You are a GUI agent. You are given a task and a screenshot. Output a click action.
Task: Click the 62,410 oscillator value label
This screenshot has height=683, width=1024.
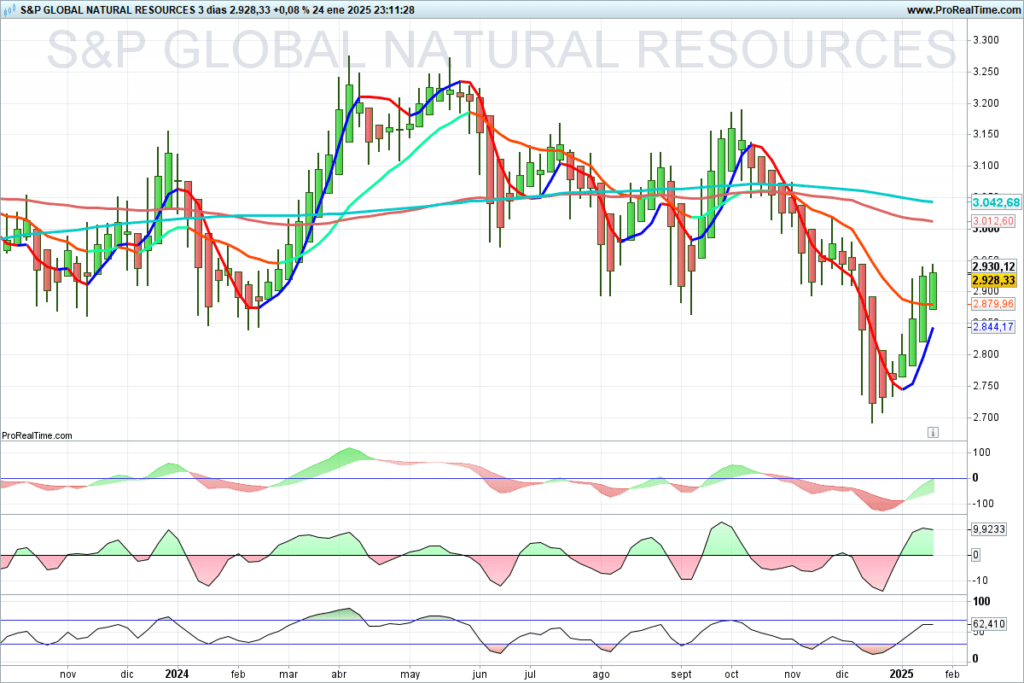pyautogui.click(x=989, y=624)
